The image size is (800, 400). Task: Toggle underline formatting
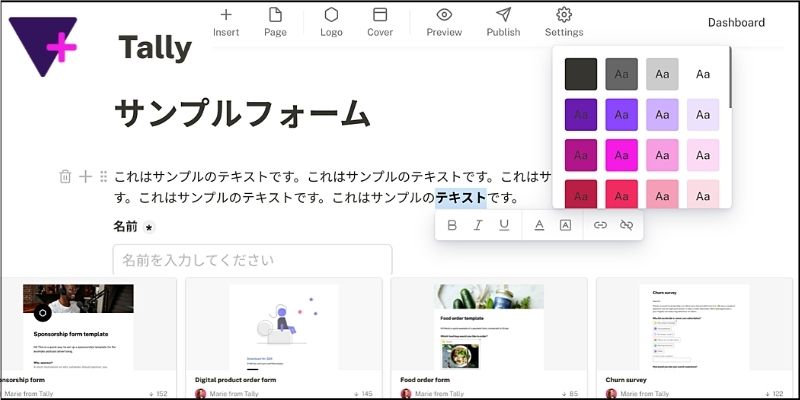point(504,225)
